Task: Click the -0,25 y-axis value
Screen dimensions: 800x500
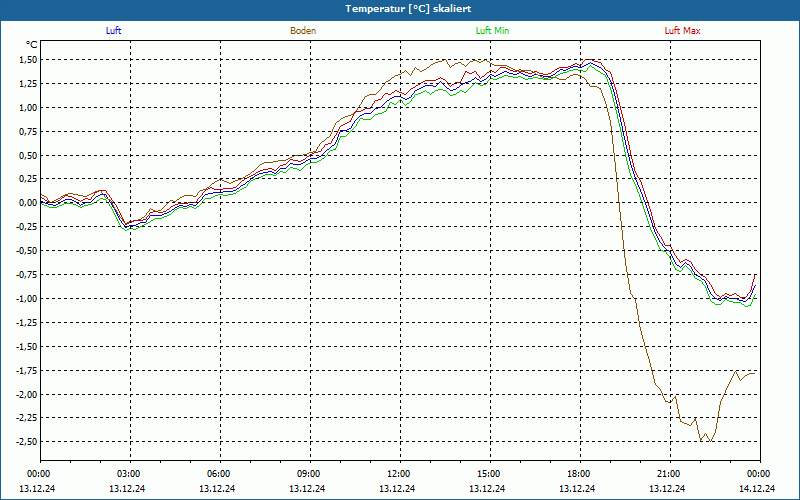Action: (x=27, y=227)
